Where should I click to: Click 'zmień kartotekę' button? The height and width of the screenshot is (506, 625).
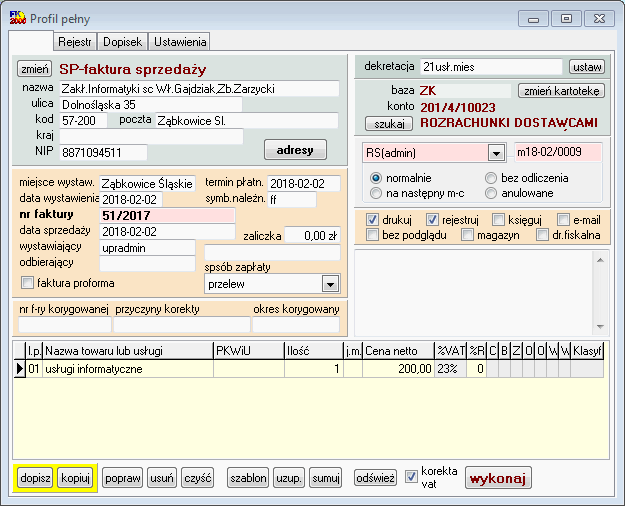coord(561,91)
